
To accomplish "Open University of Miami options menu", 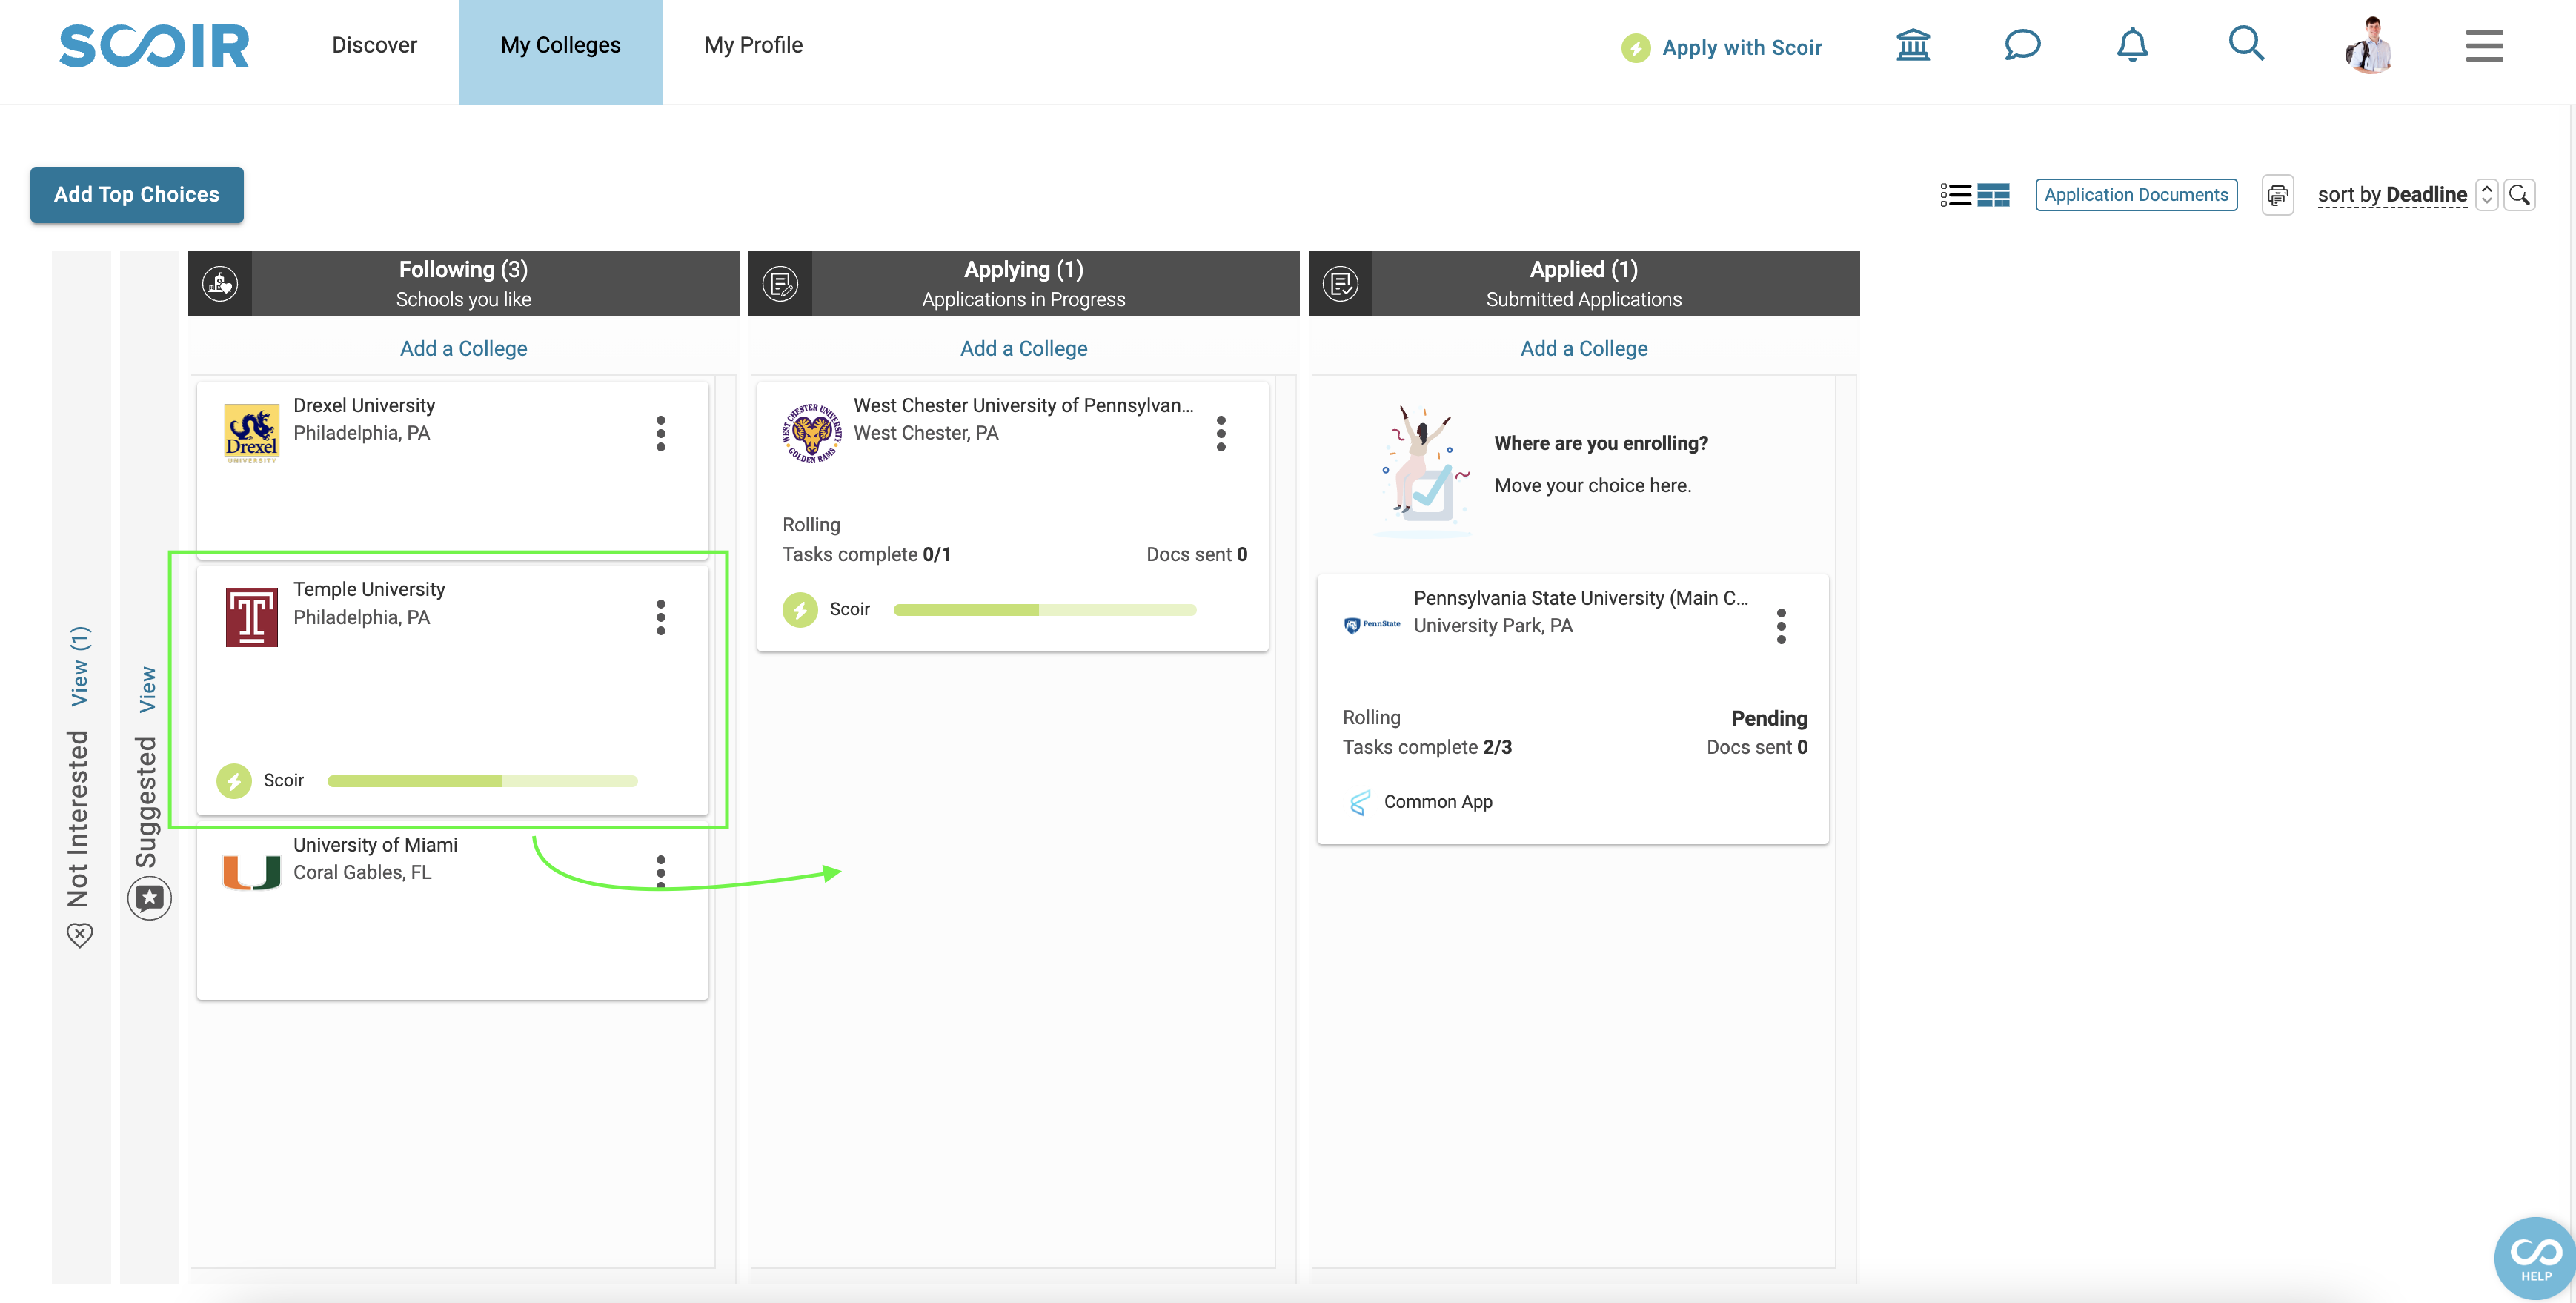I will point(661,872).
